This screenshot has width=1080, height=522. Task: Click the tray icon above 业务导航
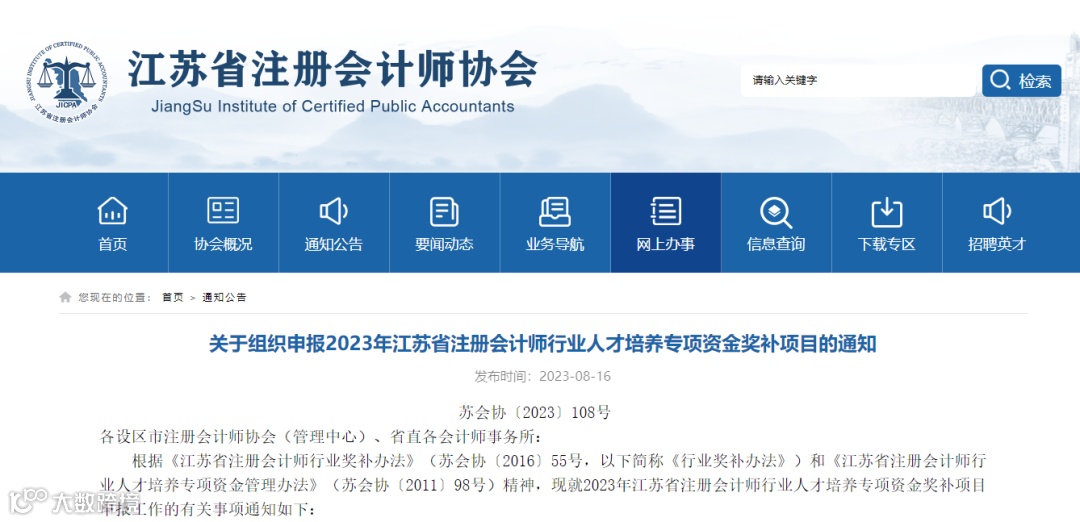click(554, 211)
